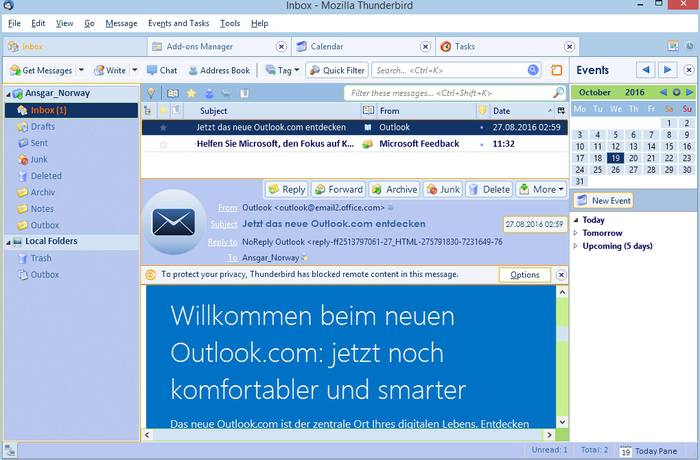
Task: Open the Chat tab button
Action: click(x=162, y=70)
